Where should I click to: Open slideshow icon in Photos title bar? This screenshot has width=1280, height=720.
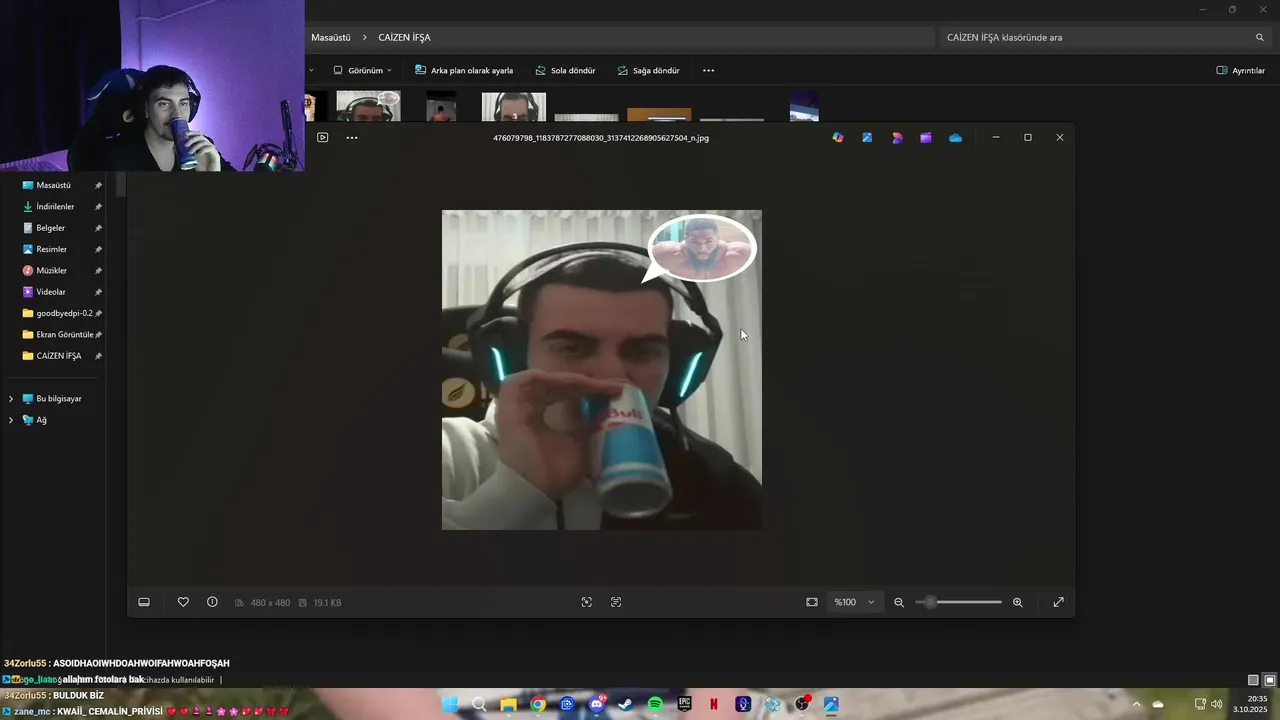(322, 137)
